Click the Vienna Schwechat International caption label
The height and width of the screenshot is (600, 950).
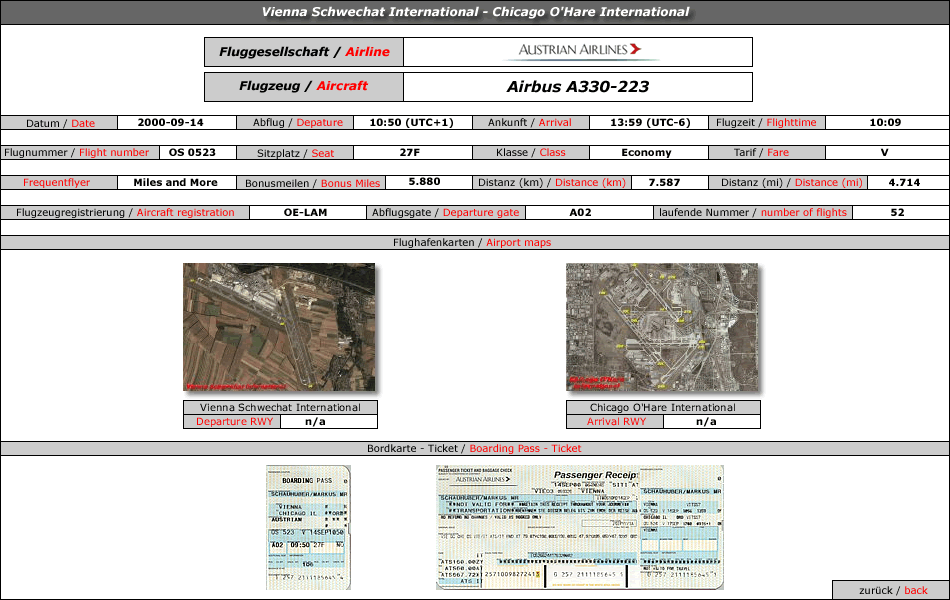click(280, 408)
